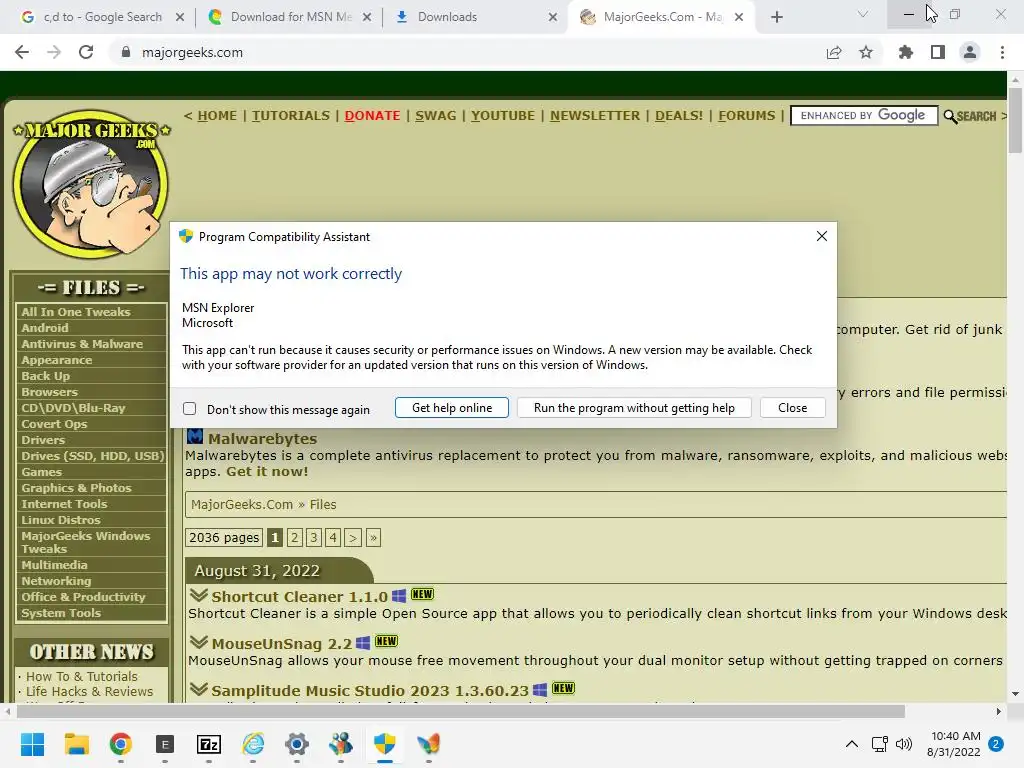This screenshot has height=768, width=1024.
Task: Switch to the Download for MSN tab
Action: coord(291,17)
